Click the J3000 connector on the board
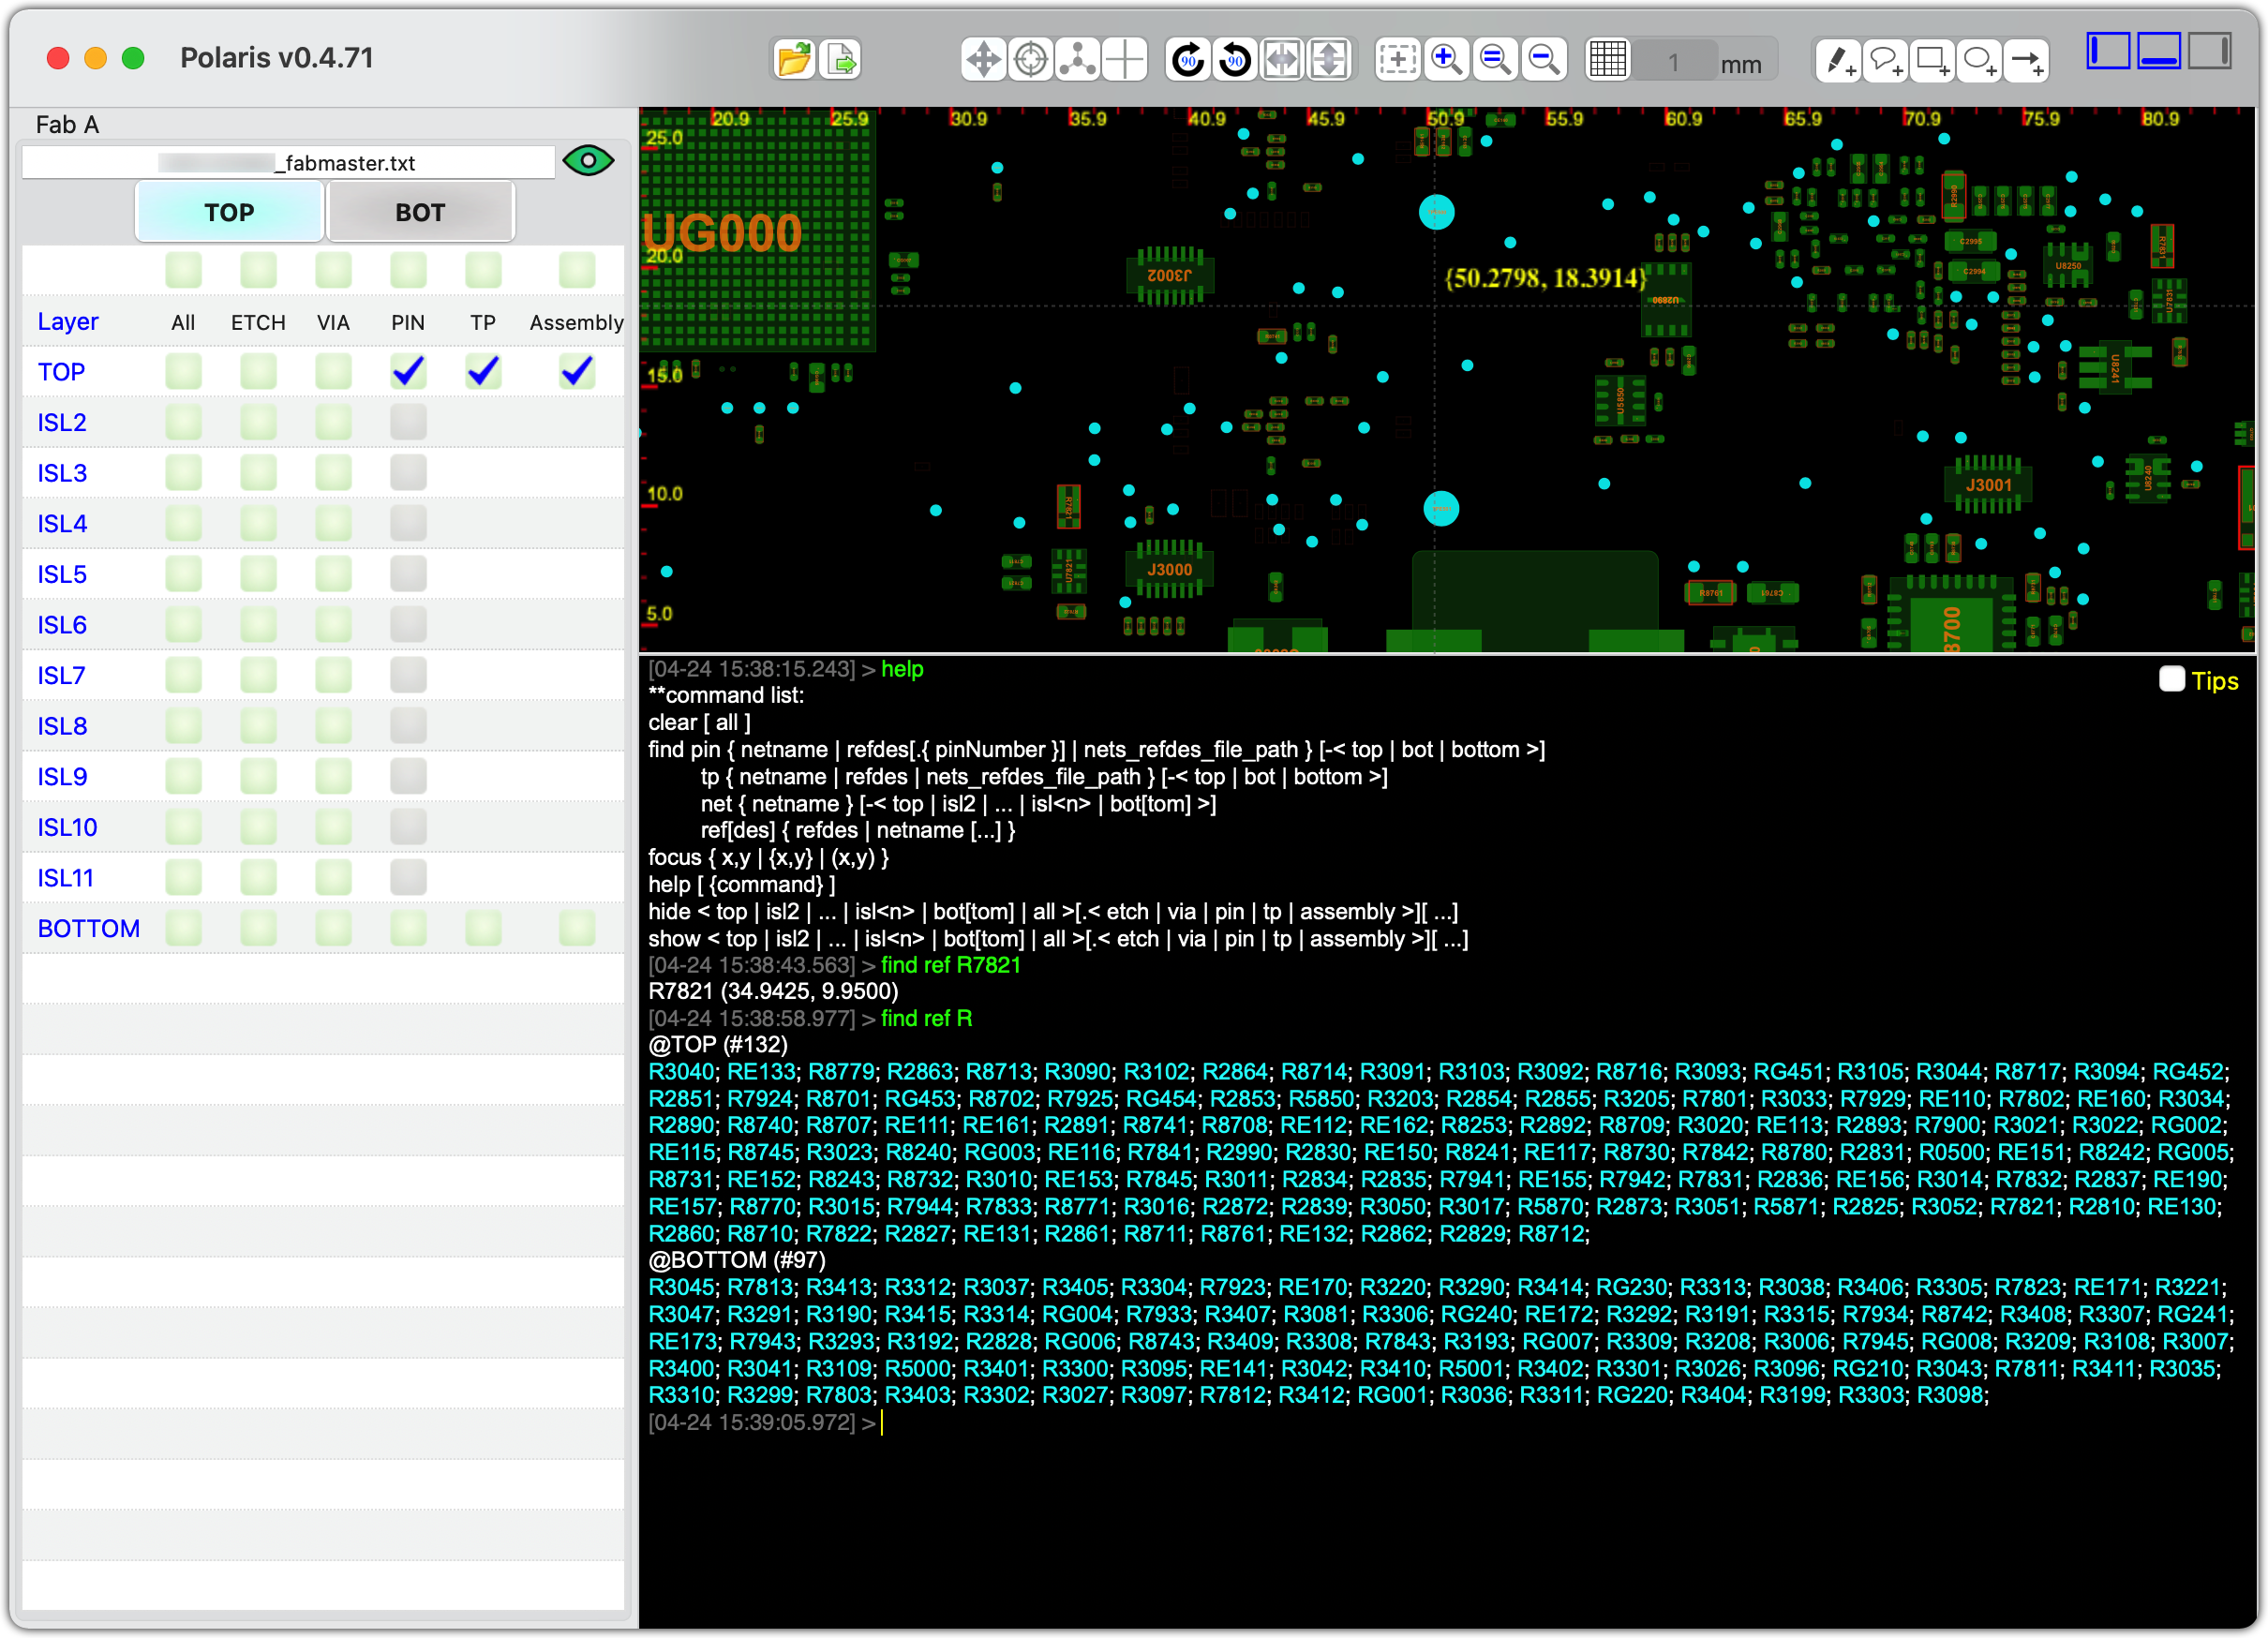This screenshot has height=1638, width=2268. (1168, 570)
